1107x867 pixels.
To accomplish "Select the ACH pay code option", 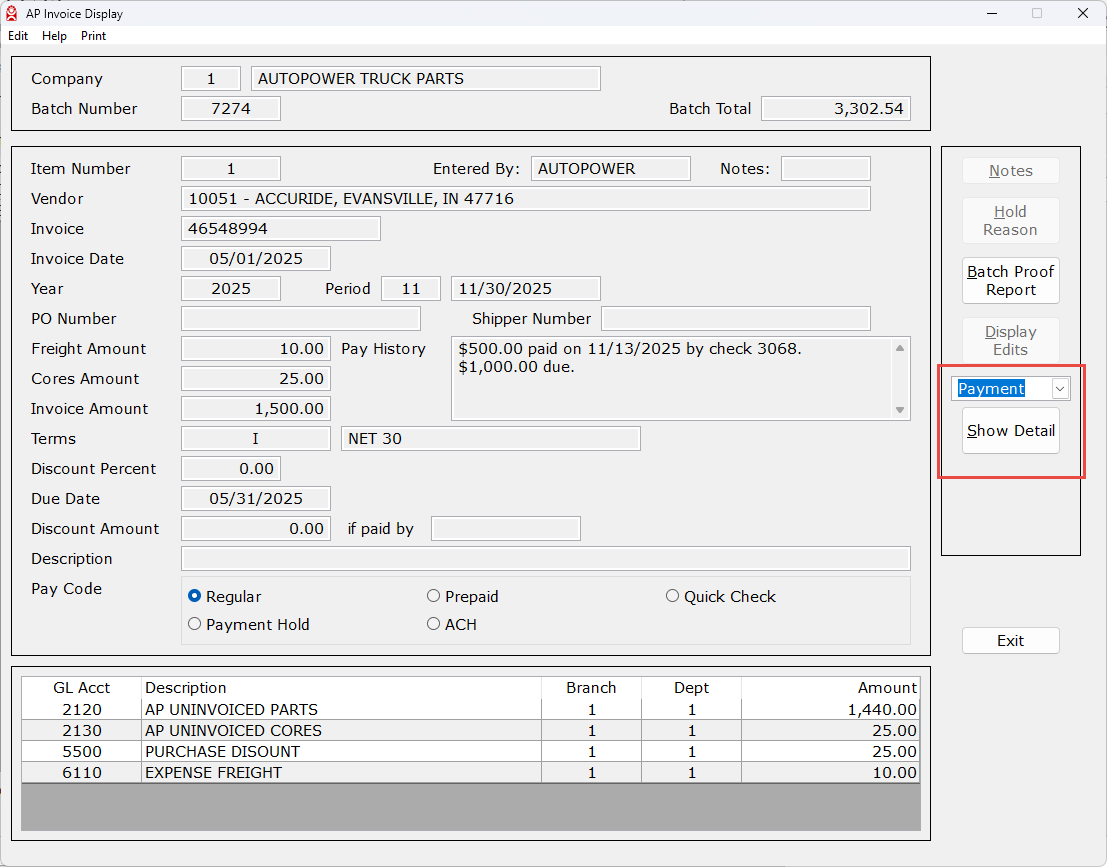I will (x=434, y=624).
